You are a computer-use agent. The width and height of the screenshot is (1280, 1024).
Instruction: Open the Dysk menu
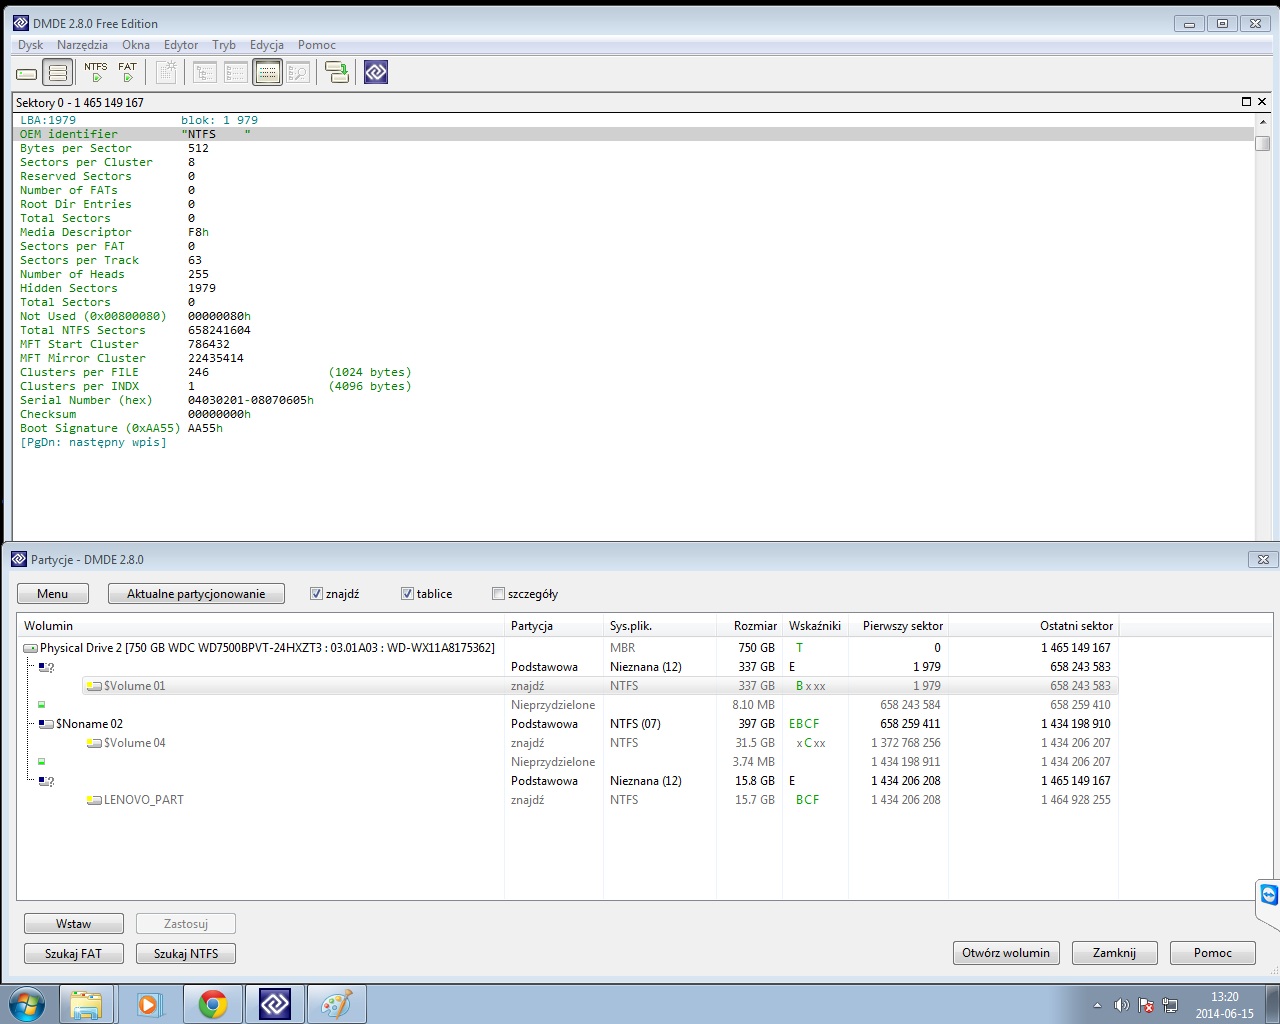click(x=30, y=45)
